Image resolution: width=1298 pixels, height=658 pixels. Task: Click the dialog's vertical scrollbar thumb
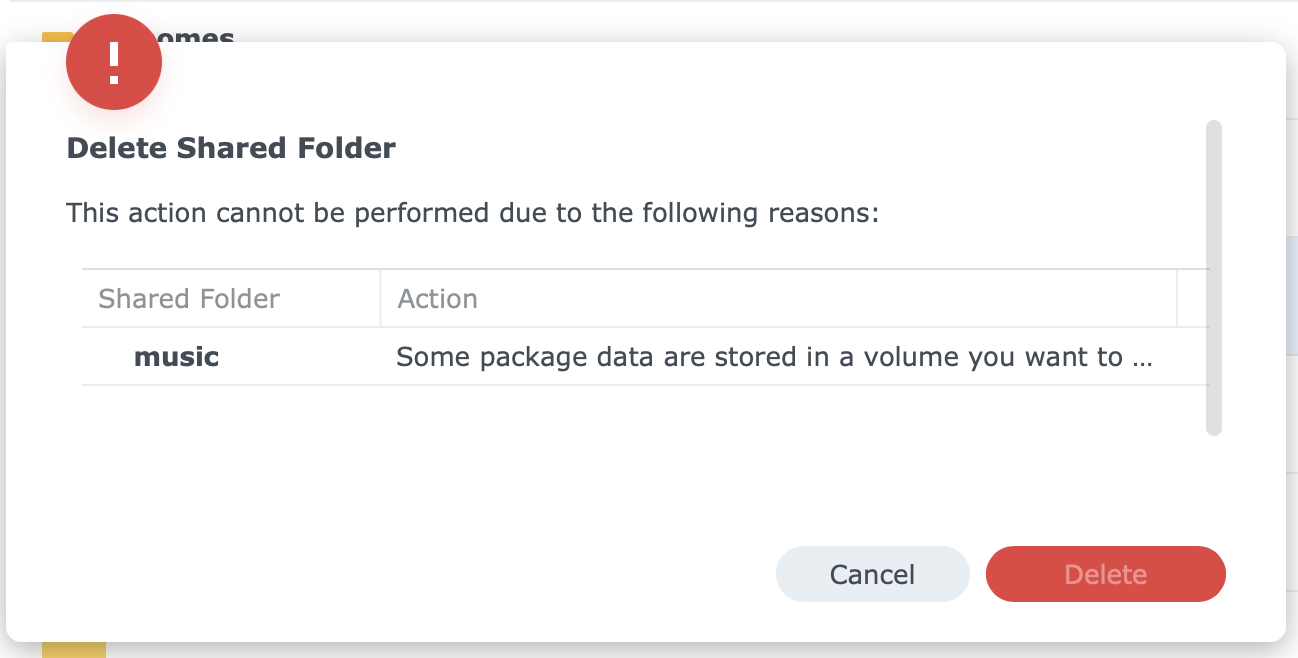[1214, 278]
